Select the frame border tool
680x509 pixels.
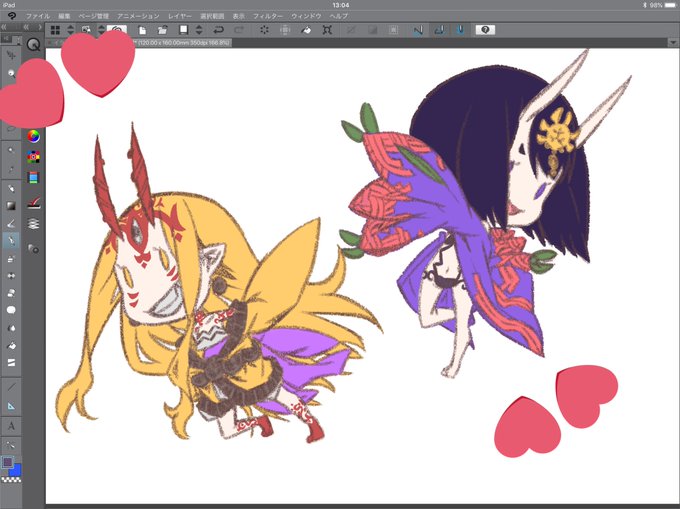coord(11,362)
